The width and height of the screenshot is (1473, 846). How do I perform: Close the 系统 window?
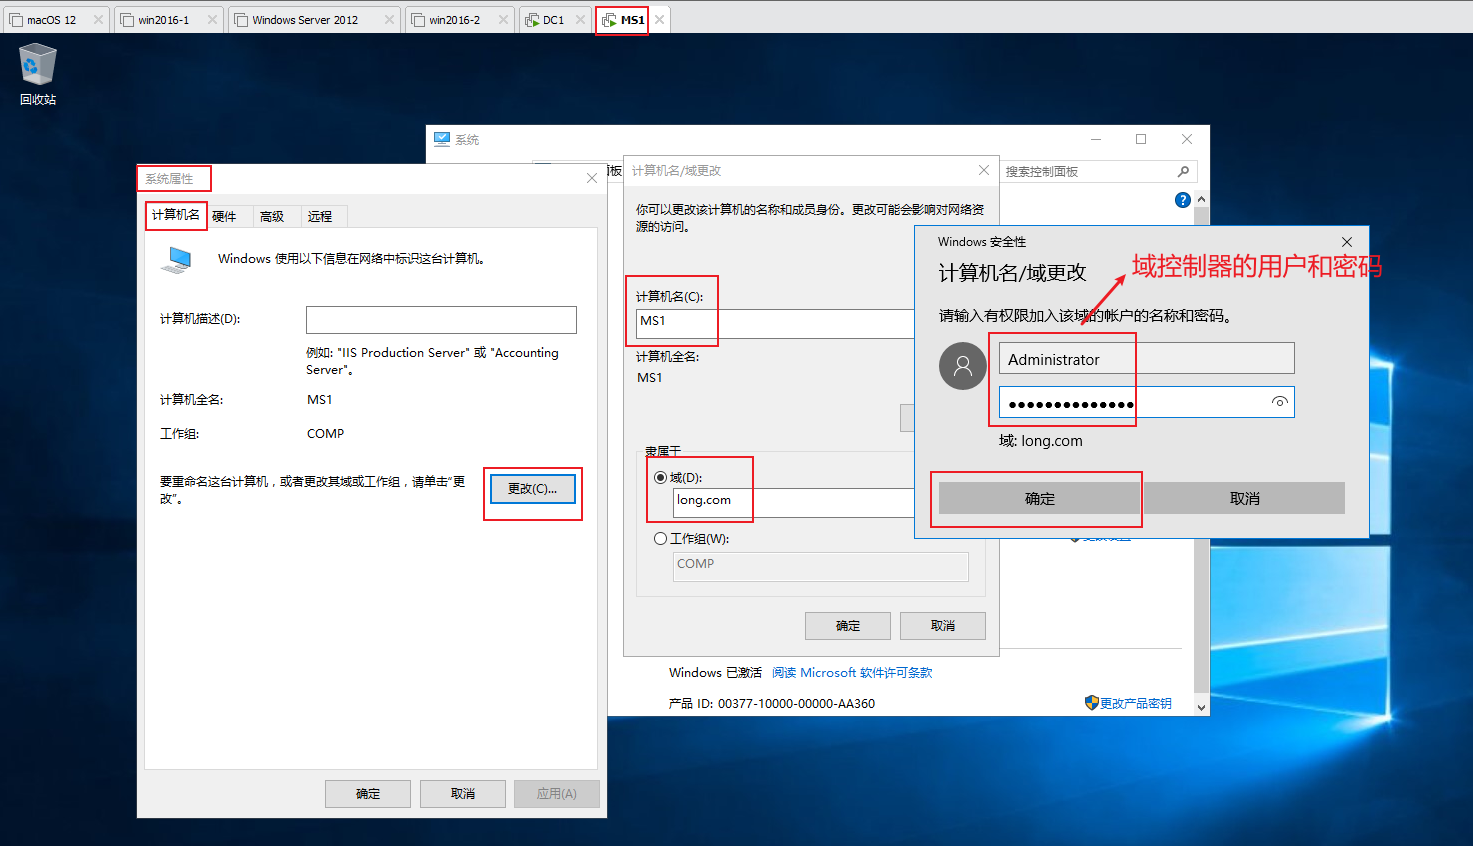pos(1187,139)
